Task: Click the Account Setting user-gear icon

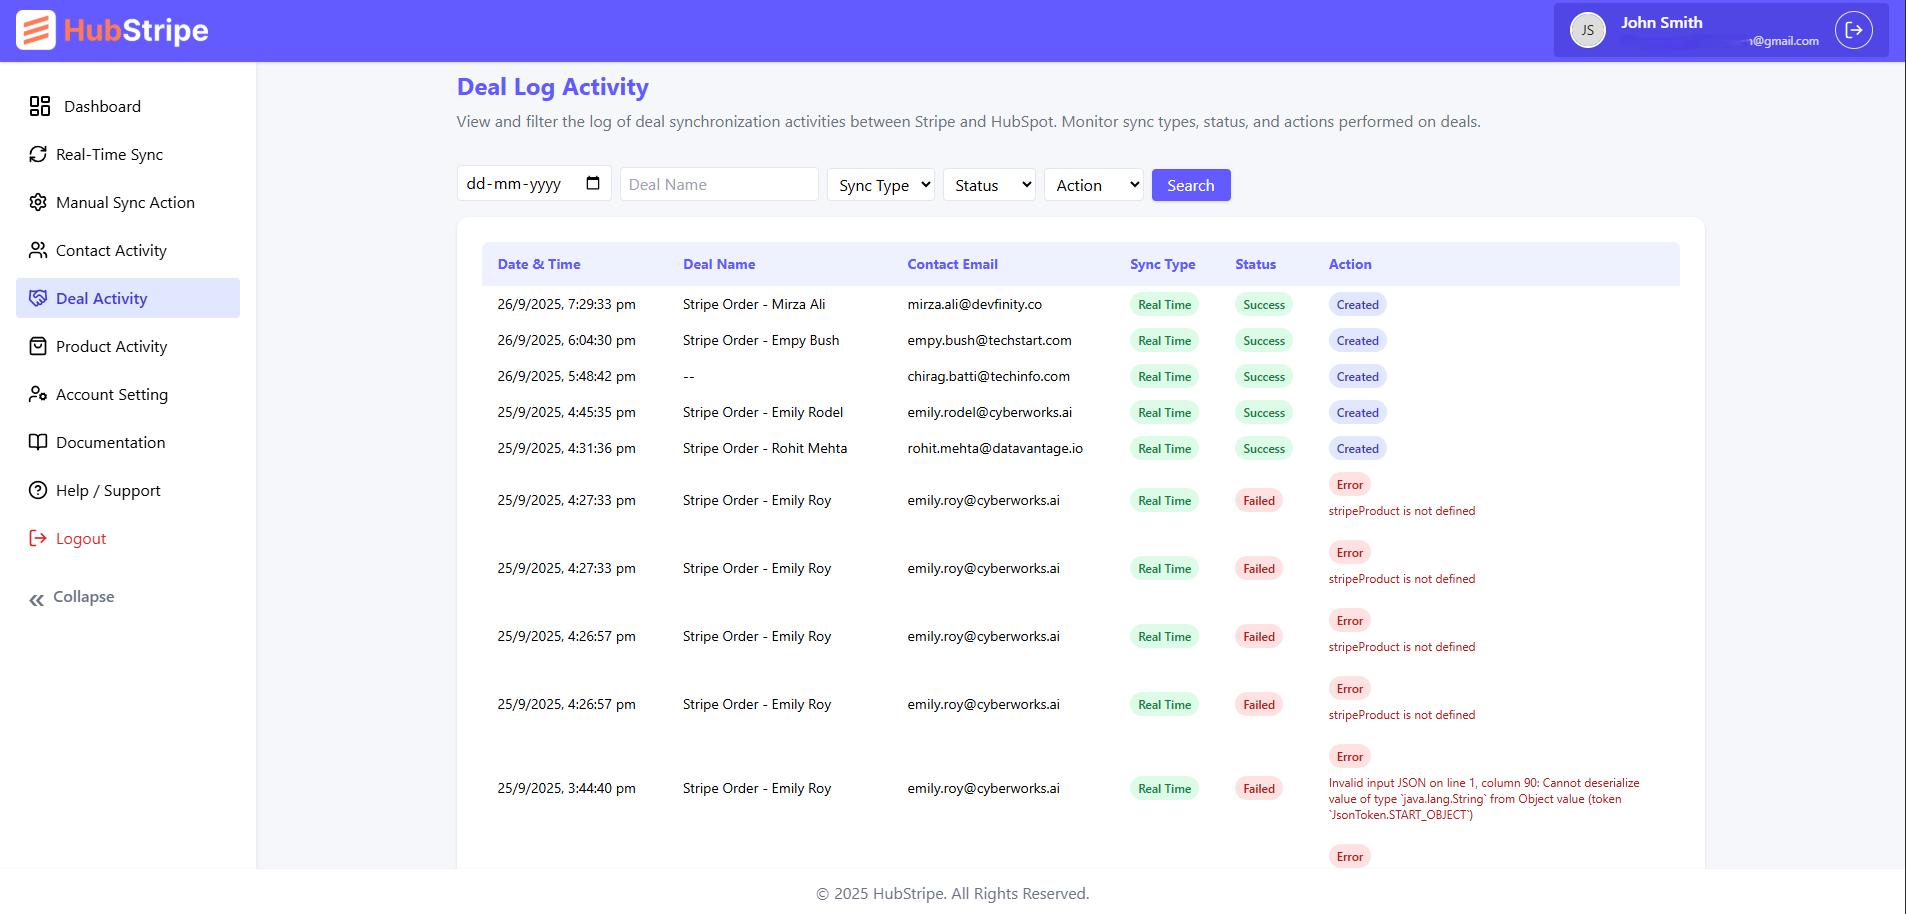Action: tap(38, 394)
